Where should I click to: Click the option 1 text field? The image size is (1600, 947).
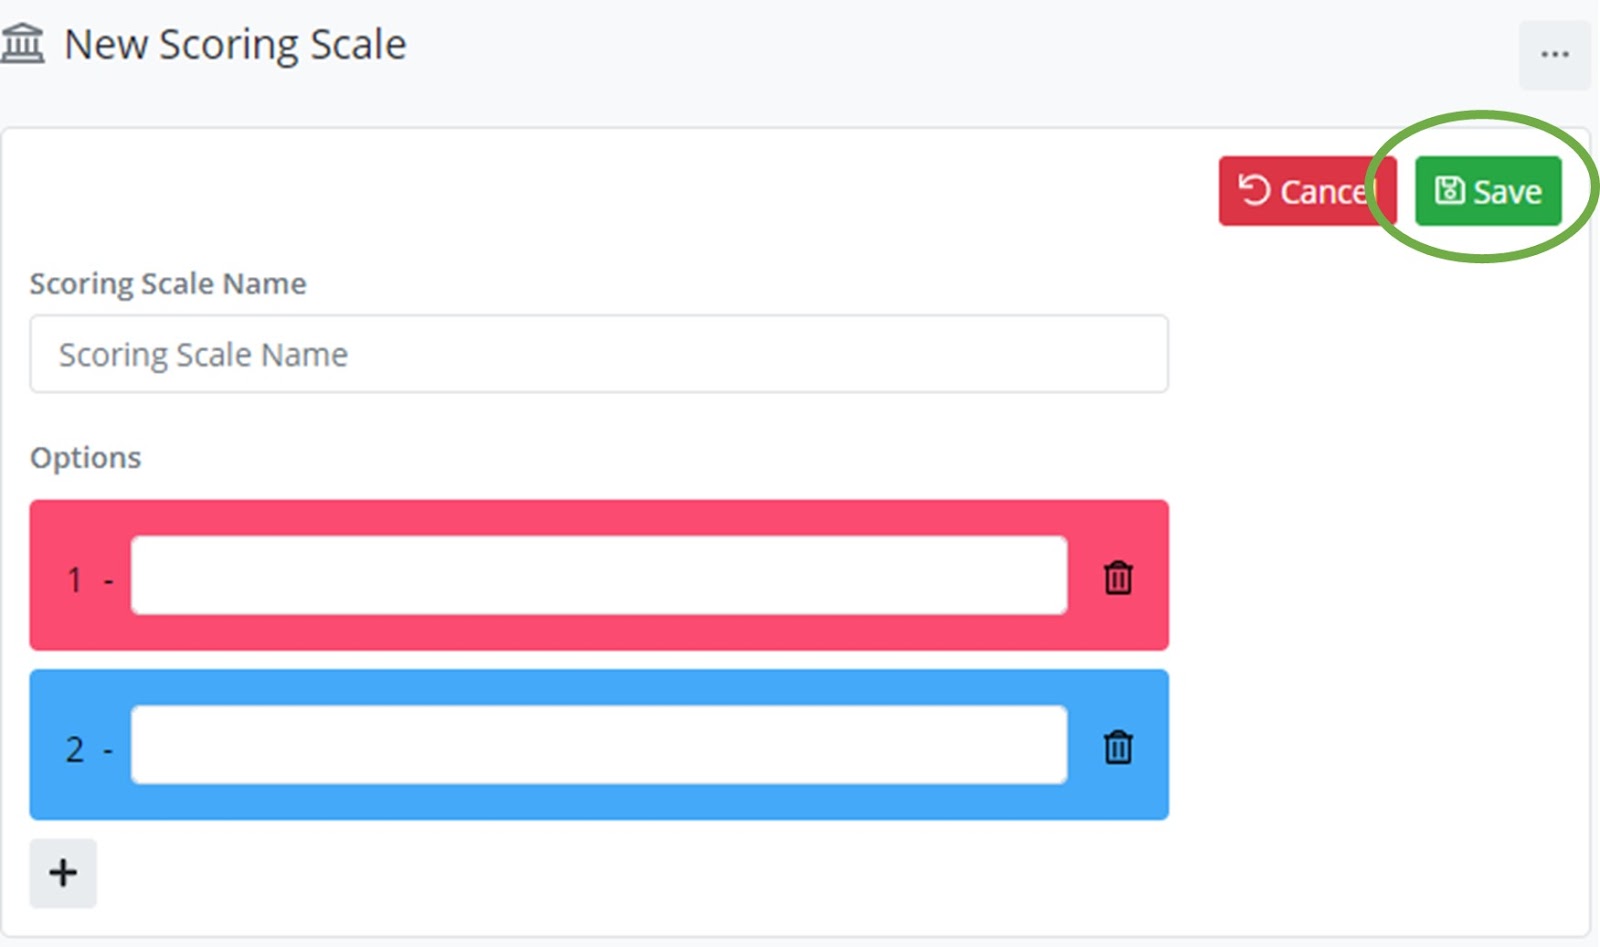point(598,576)
